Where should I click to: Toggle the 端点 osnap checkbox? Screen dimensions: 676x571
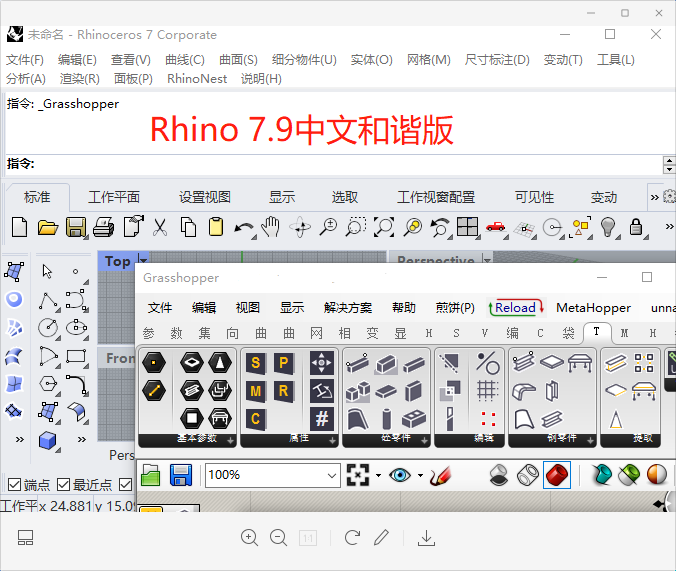coord(14,485)
